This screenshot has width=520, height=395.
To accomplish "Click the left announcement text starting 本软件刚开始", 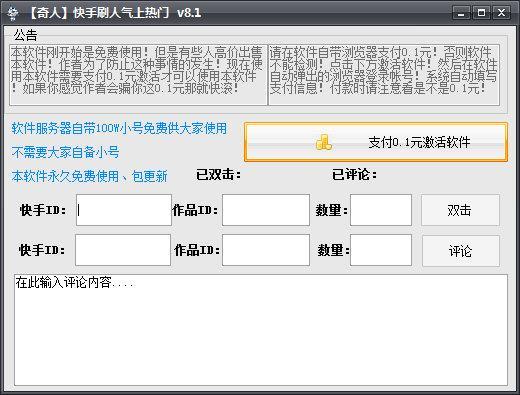I will coord(138,75).
